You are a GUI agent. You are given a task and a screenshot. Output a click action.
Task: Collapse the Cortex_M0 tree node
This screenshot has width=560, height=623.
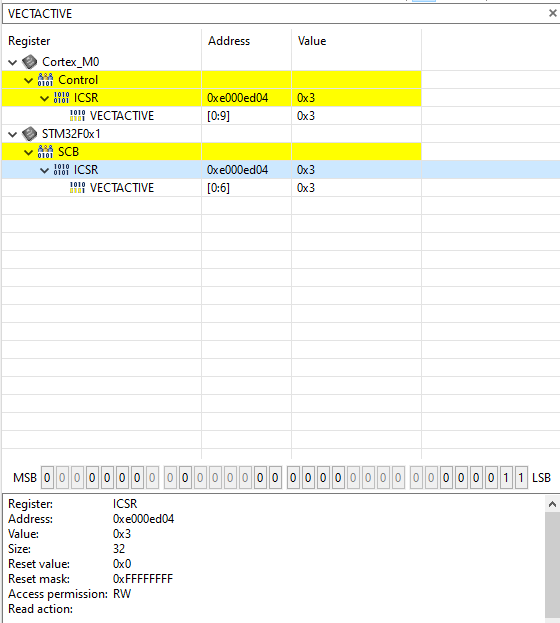click(13, 62)
